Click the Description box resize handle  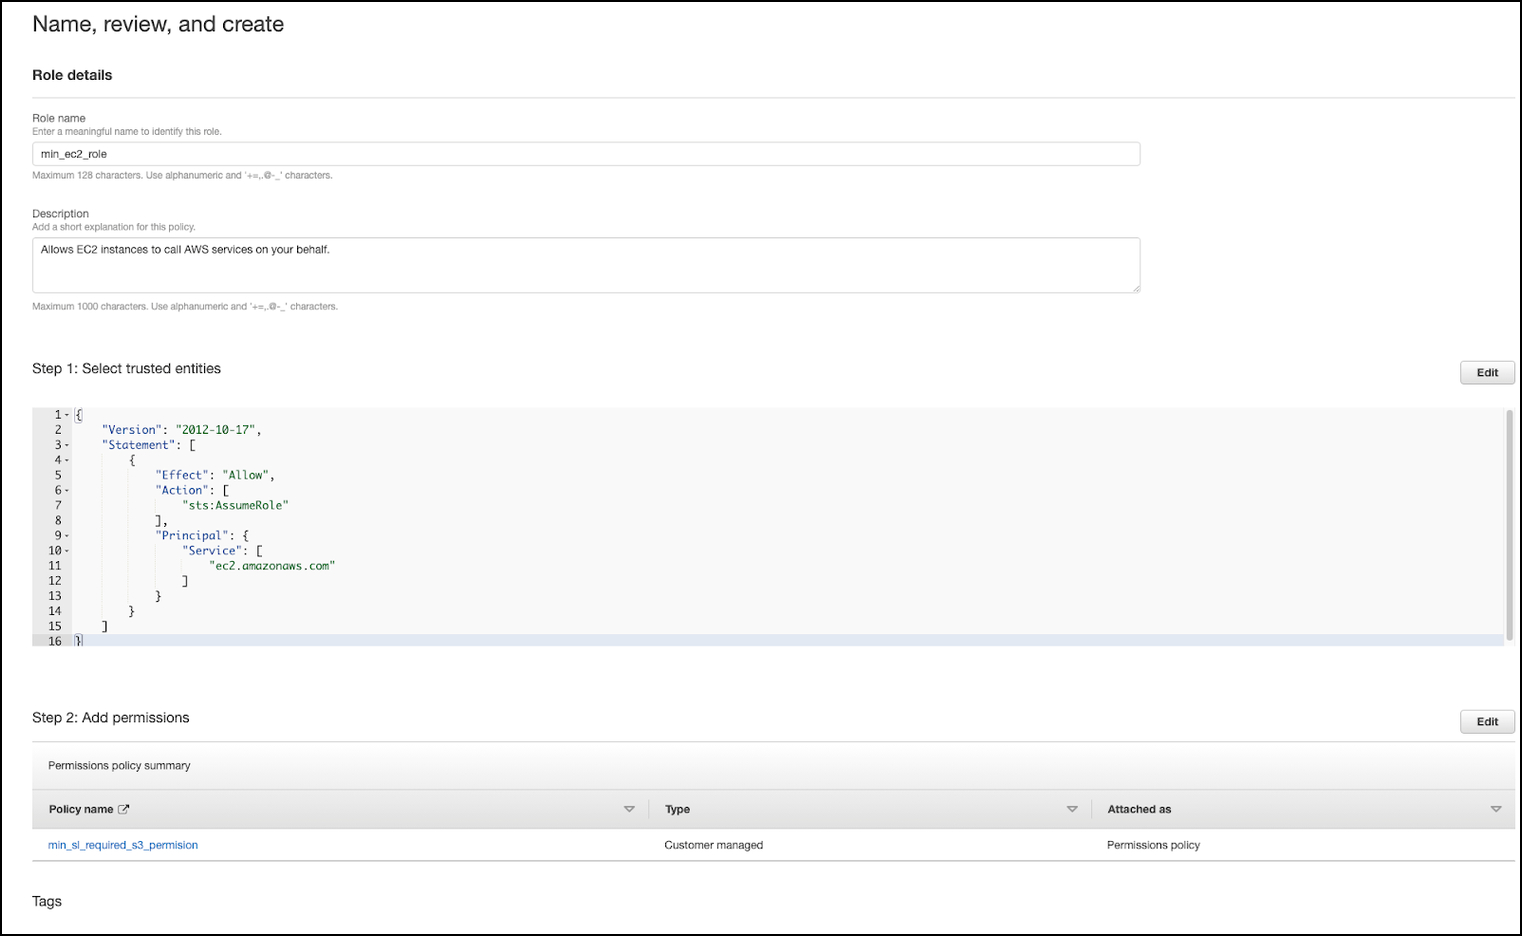(x=1135, y=288)
